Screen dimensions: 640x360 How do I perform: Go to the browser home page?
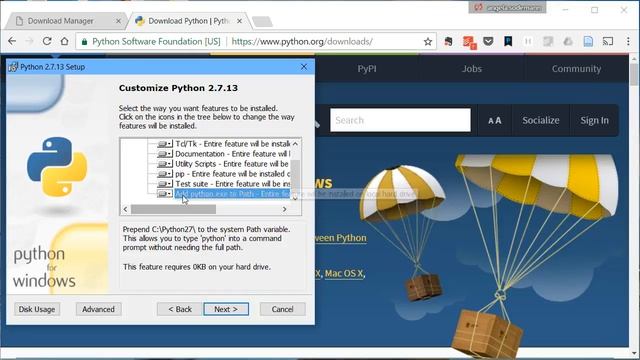(64, 41)
